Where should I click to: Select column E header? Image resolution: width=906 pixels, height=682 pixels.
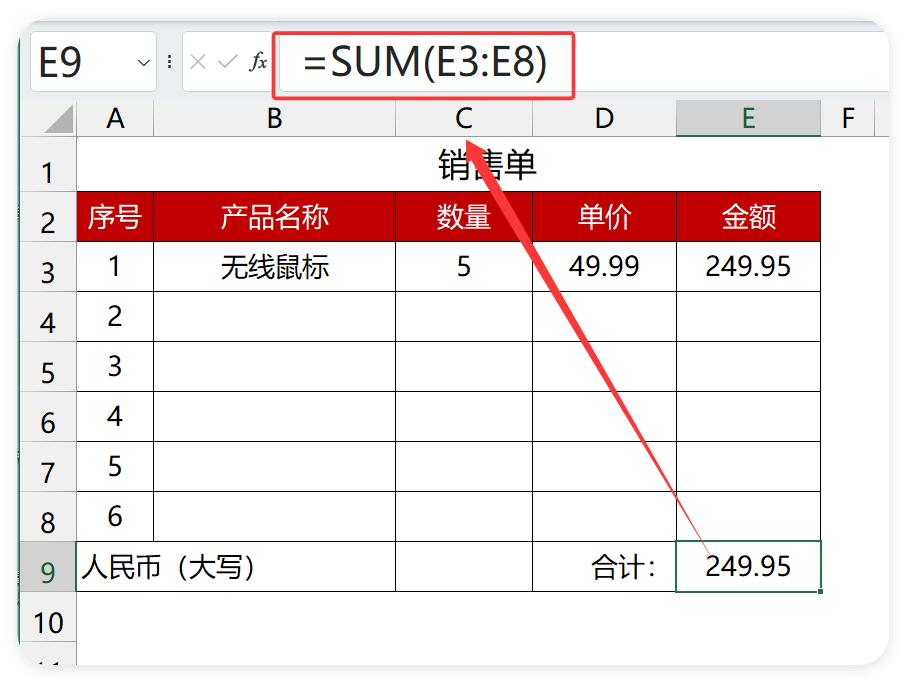click(x=748, y=118)
